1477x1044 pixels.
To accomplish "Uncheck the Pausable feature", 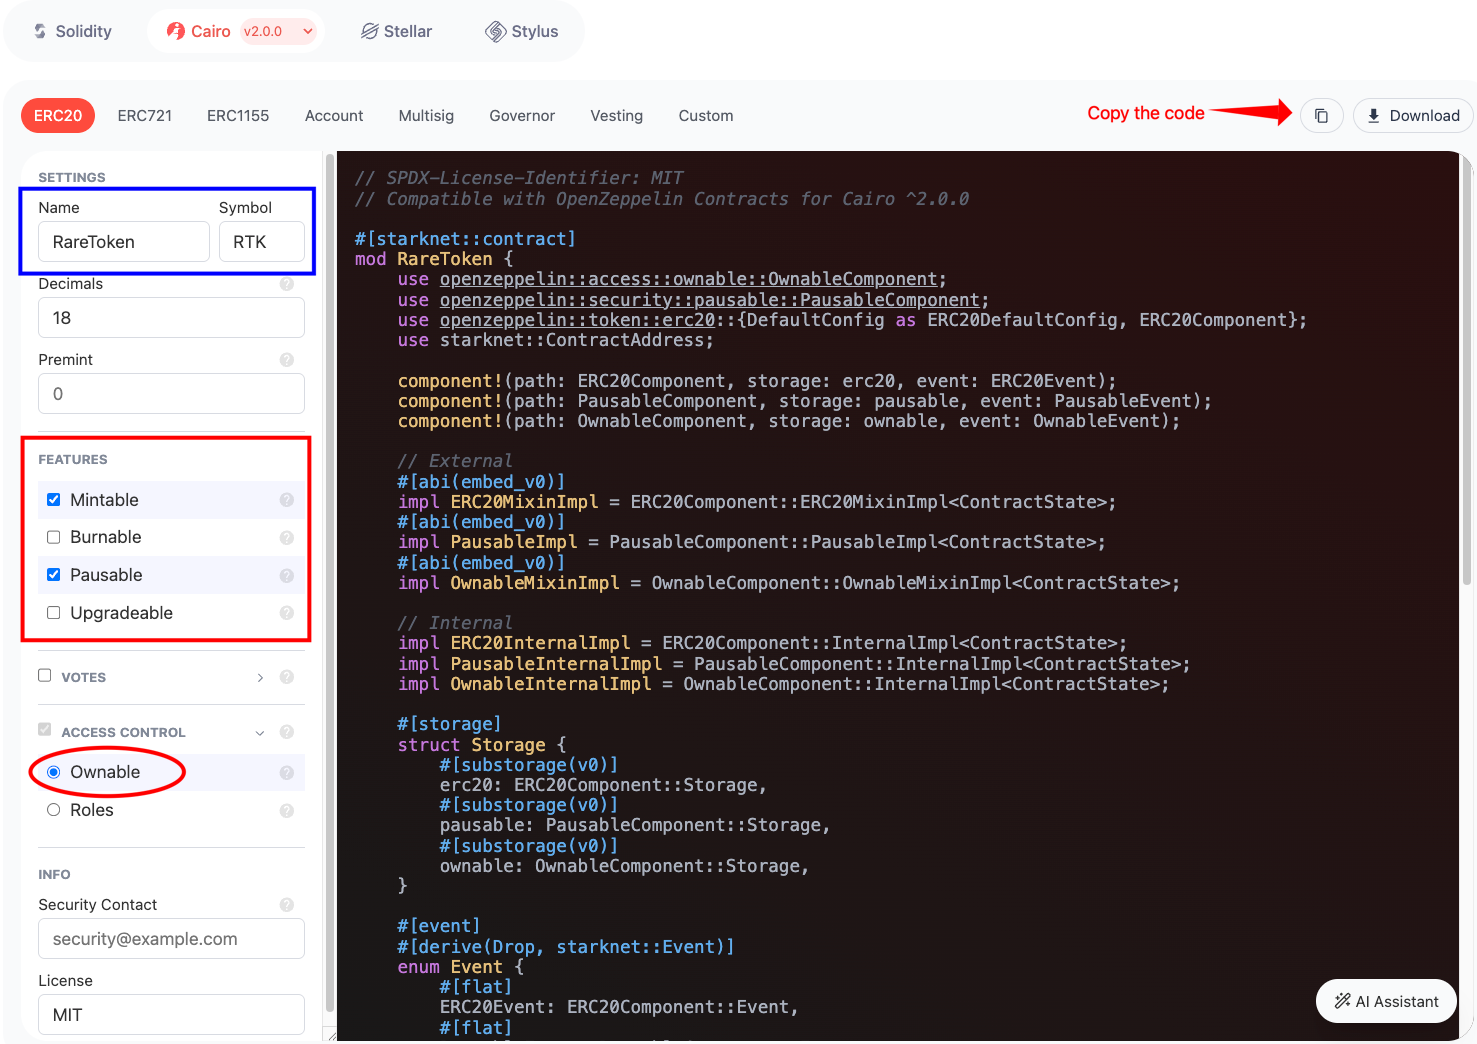I will pyautogui.click(x=53, y=574).
